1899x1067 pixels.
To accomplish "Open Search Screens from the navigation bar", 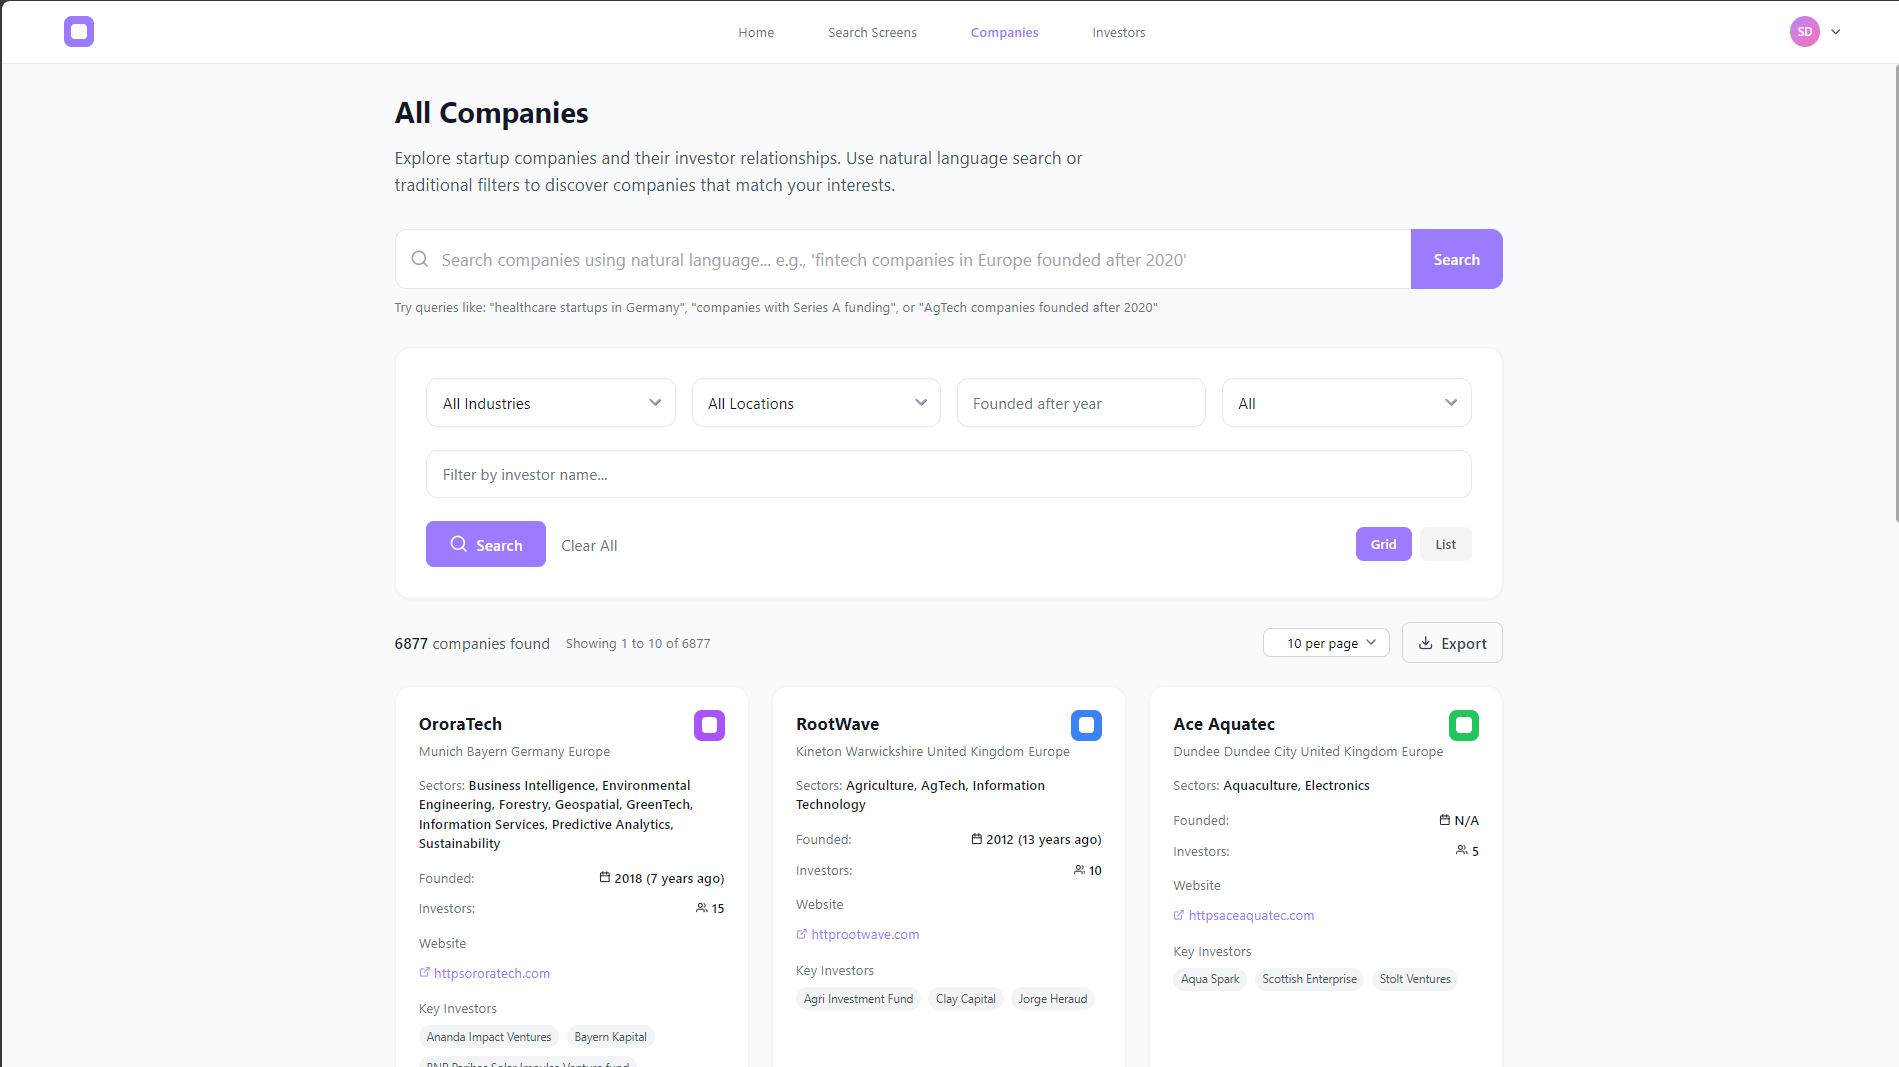I will 871,32.
